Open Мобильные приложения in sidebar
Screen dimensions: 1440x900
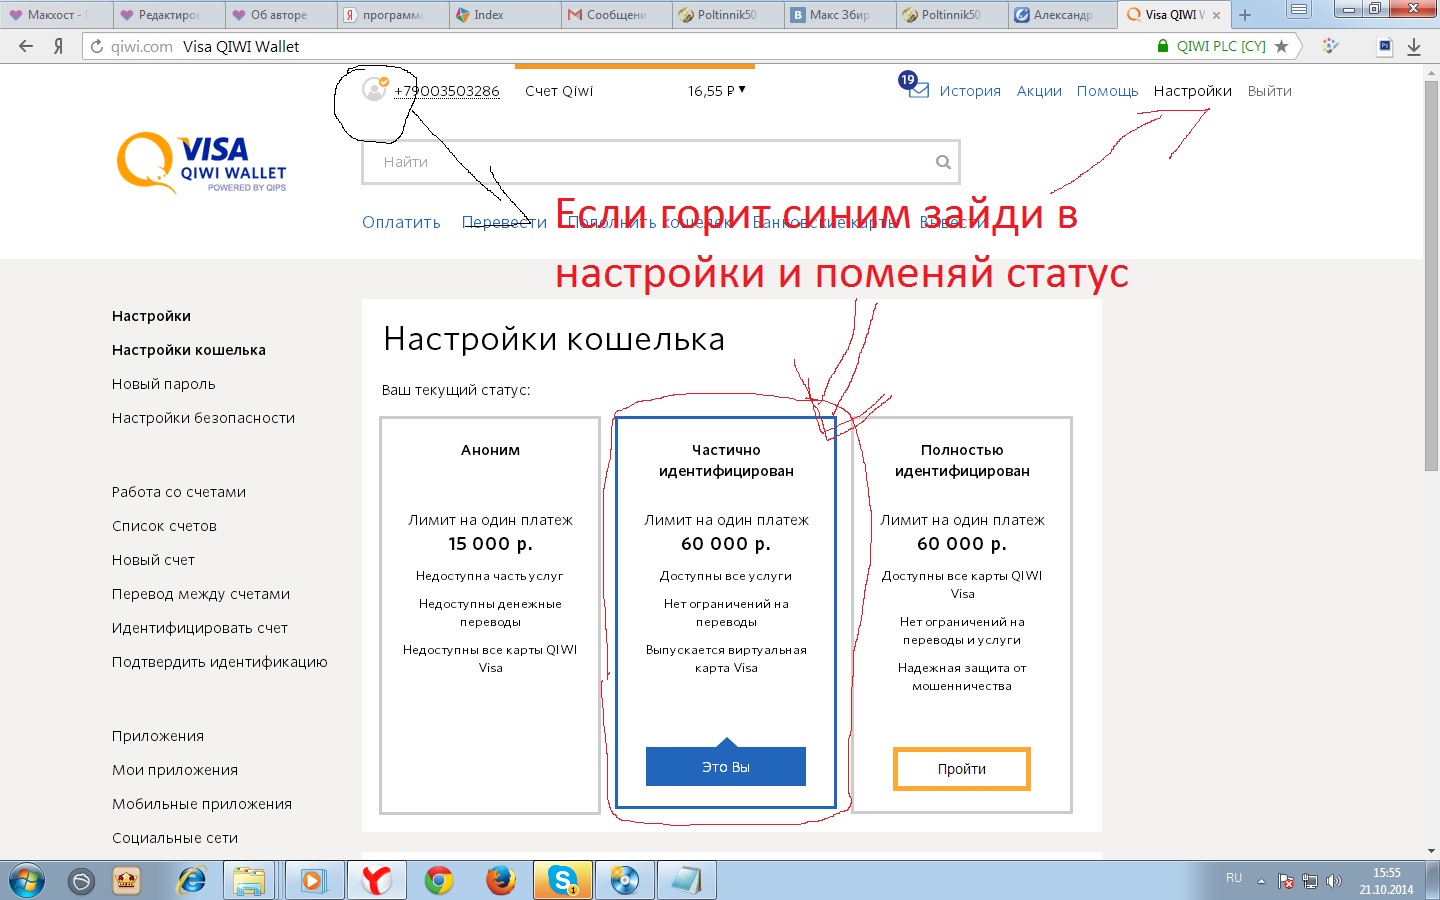[x=202, y=804]
